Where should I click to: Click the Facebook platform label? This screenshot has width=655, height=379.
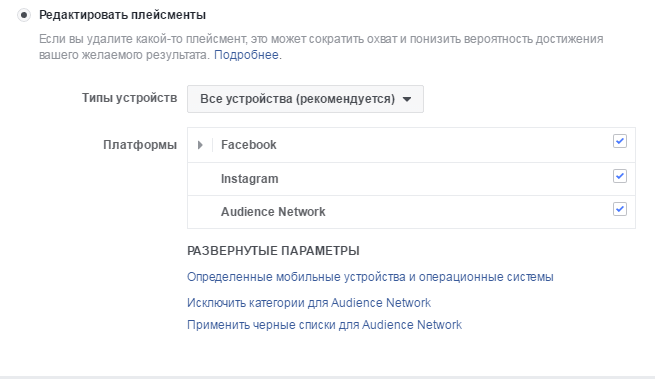coord(249,145)
